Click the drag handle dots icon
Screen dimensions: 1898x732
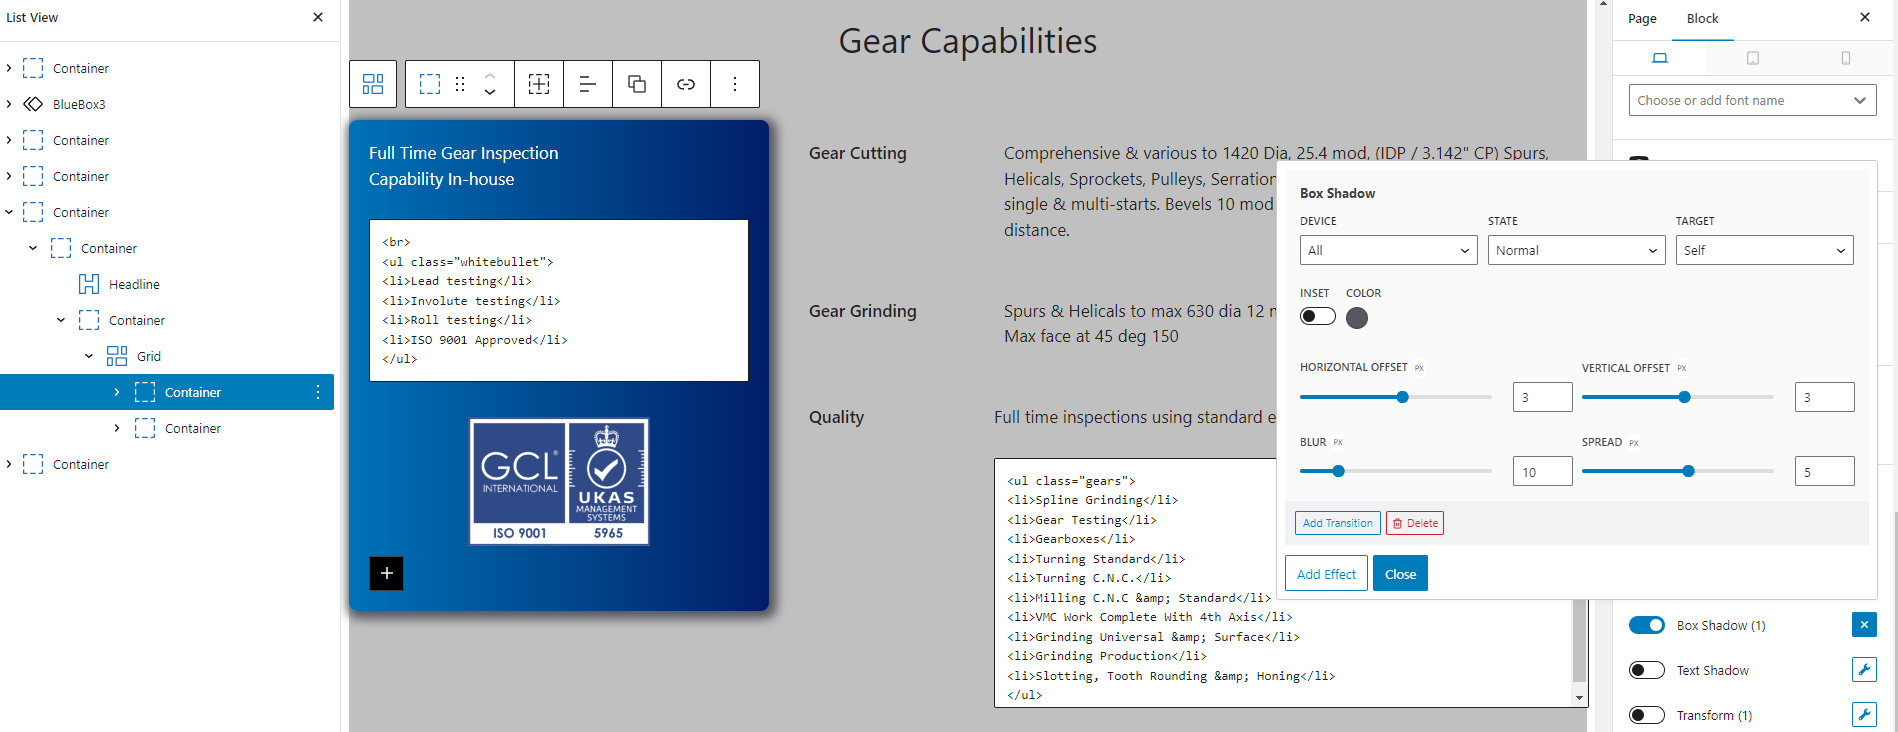[x=460, y=84]
